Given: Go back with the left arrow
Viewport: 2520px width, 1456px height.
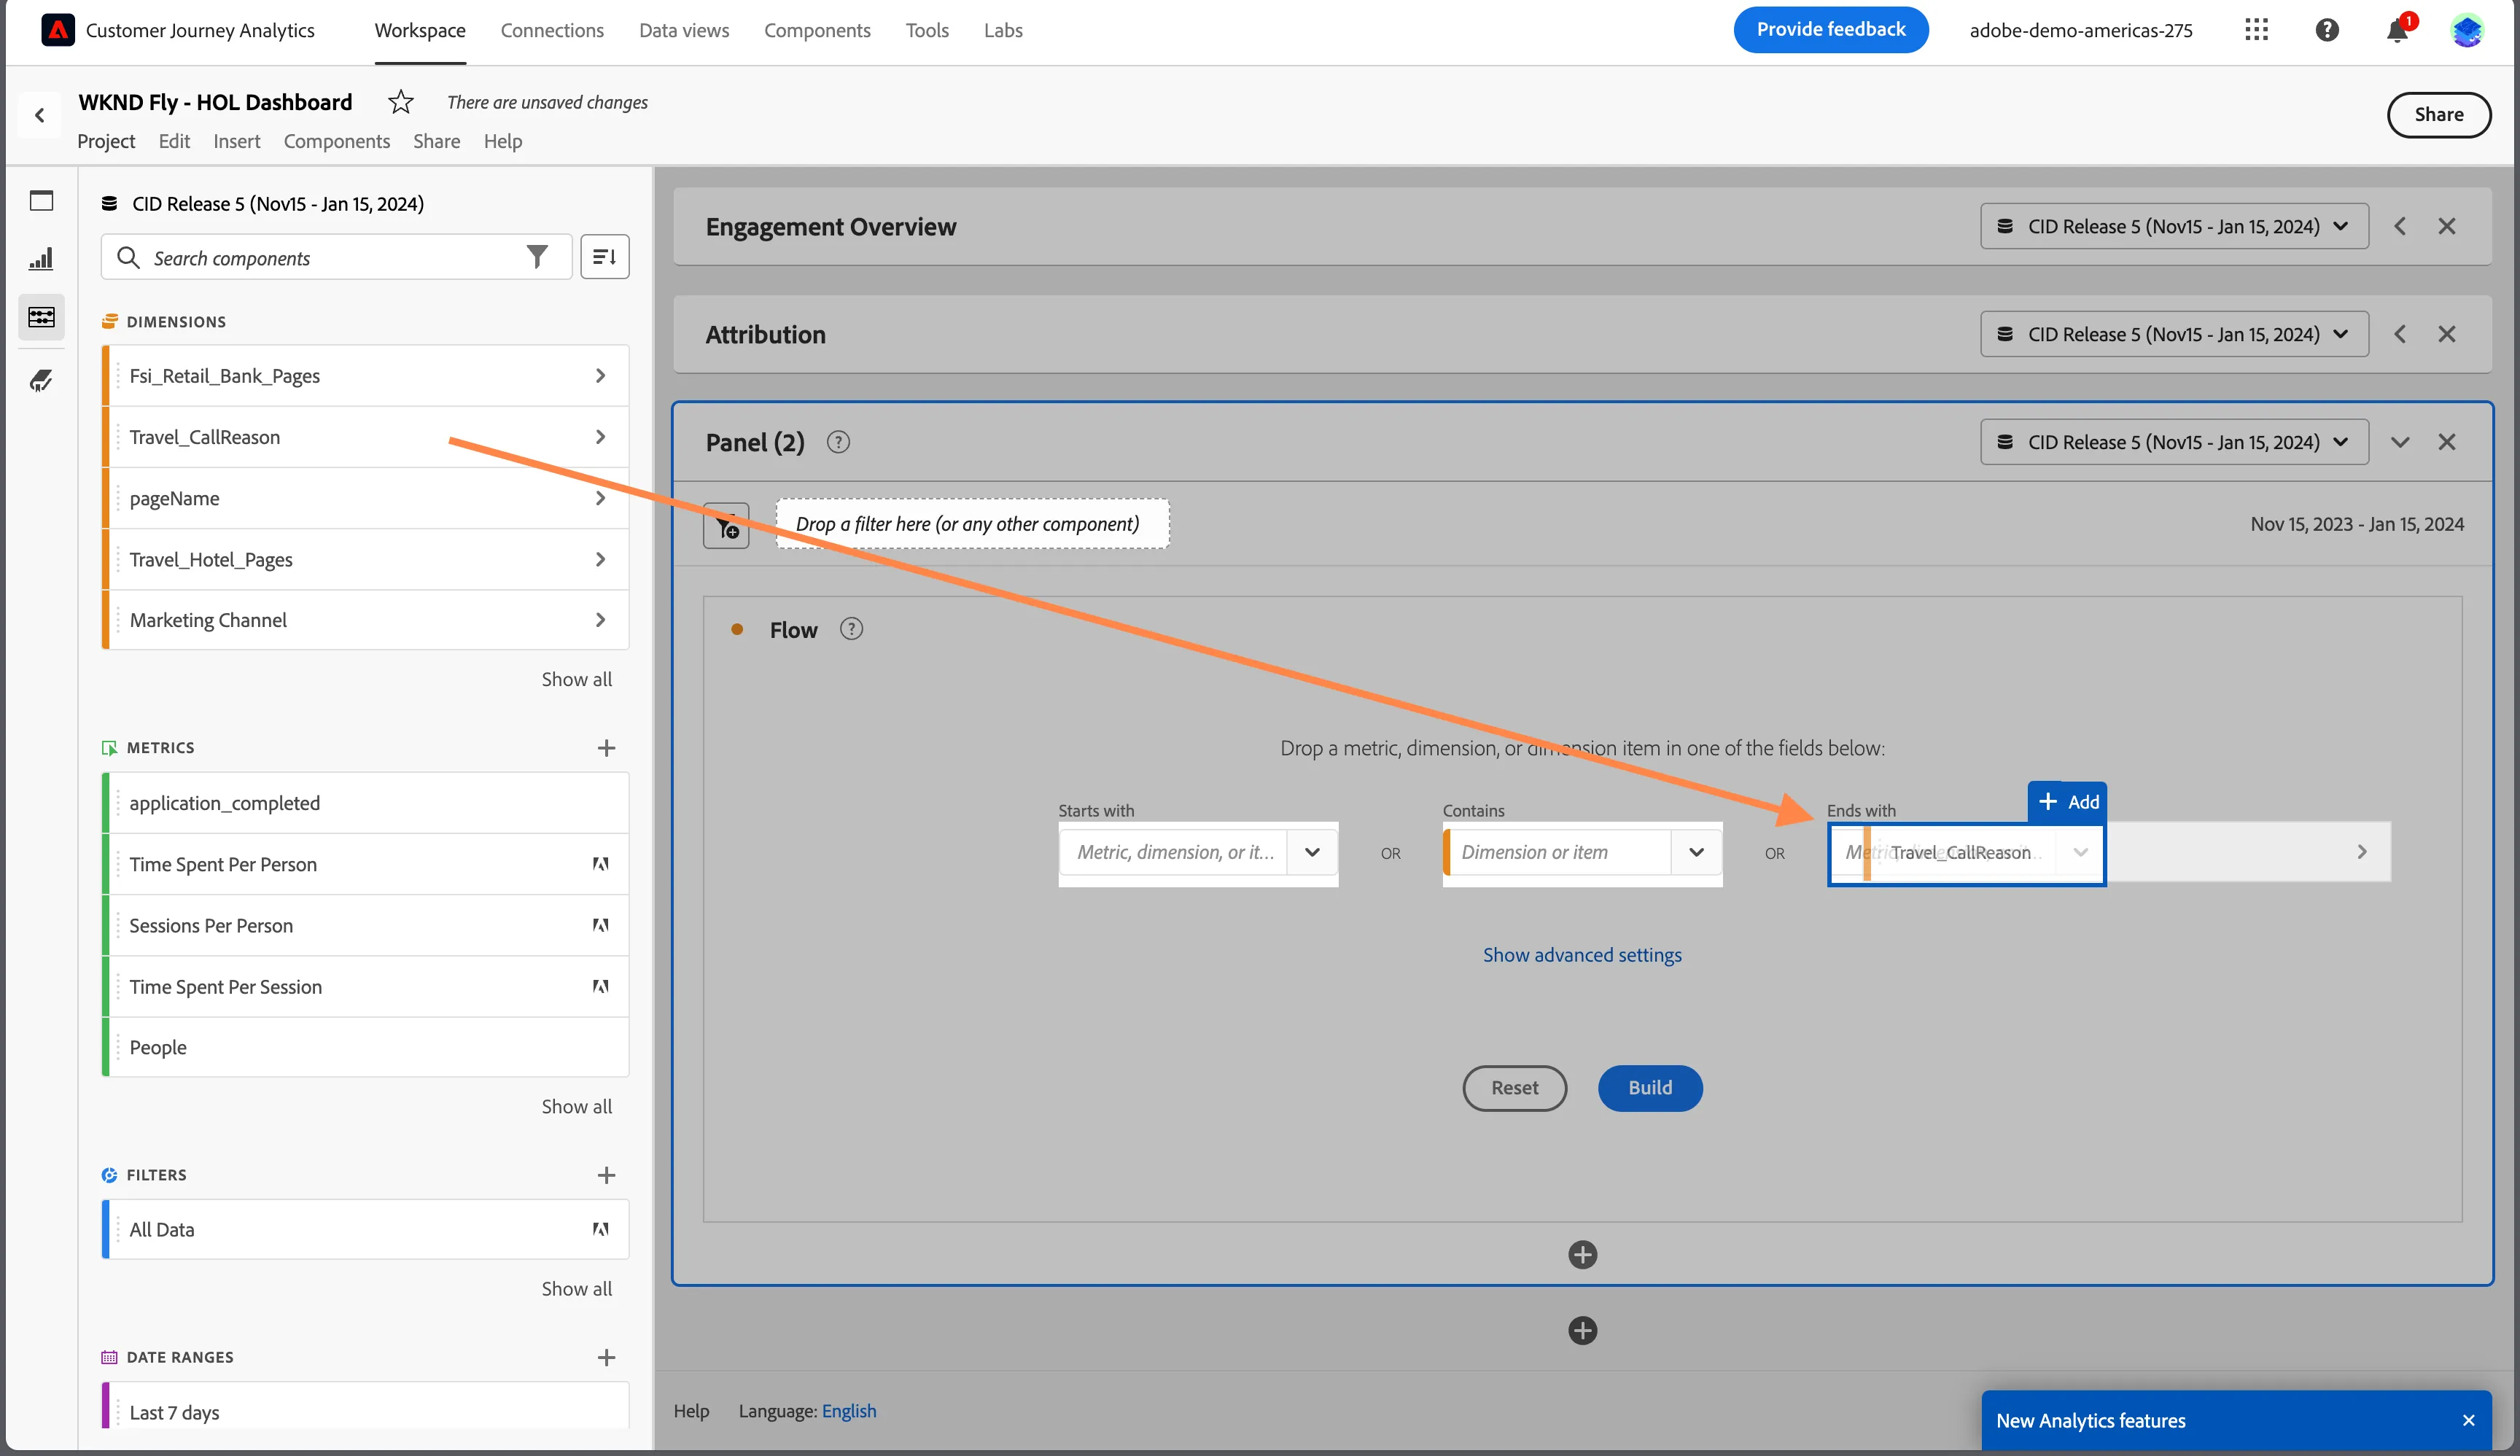Looking at the screenshot, I should pos(40,115).
